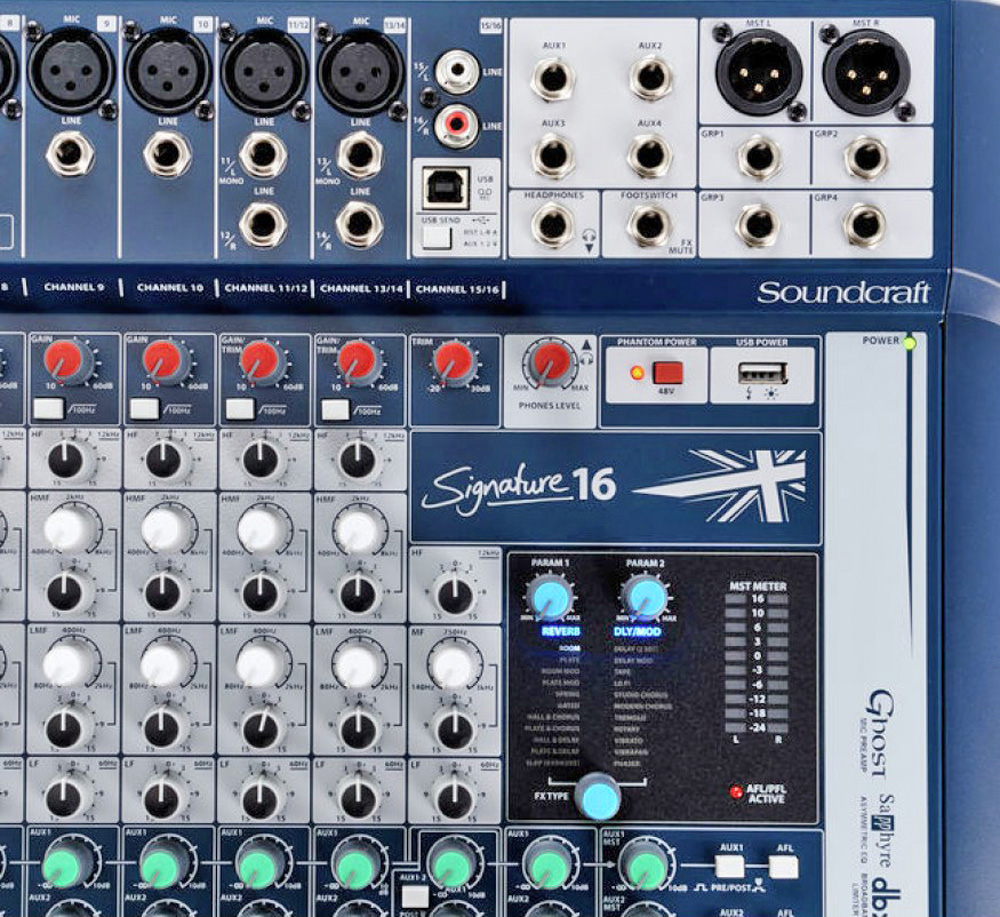Adjust Channel 9 HF EQ knob
Screen dimensions: 1000x917
[x=66, y=460]
